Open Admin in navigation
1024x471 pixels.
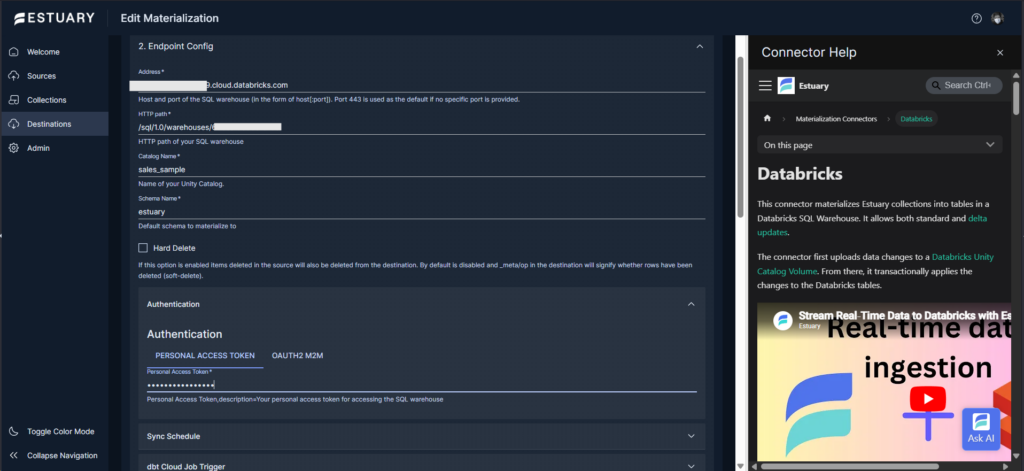[38, 148]
